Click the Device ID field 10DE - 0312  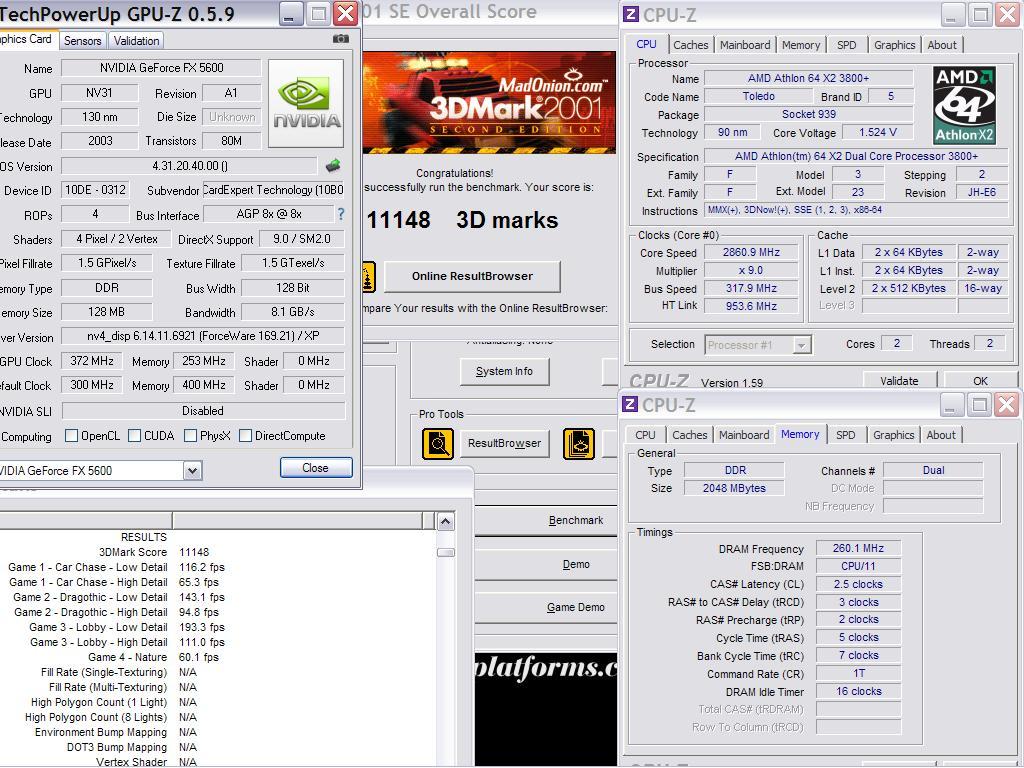click(95, 190)
